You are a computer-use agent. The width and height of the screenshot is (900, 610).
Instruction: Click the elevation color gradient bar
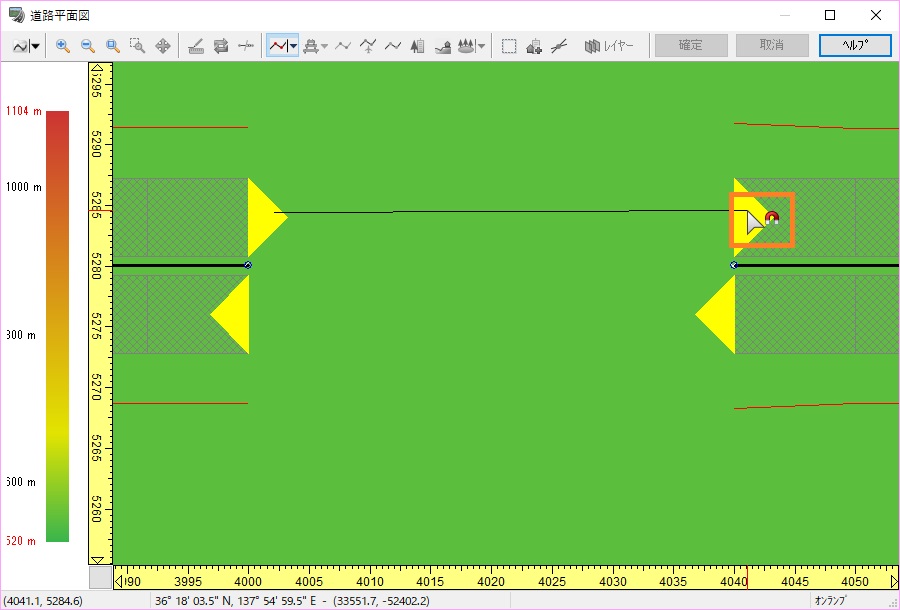[x=57, y=326]
